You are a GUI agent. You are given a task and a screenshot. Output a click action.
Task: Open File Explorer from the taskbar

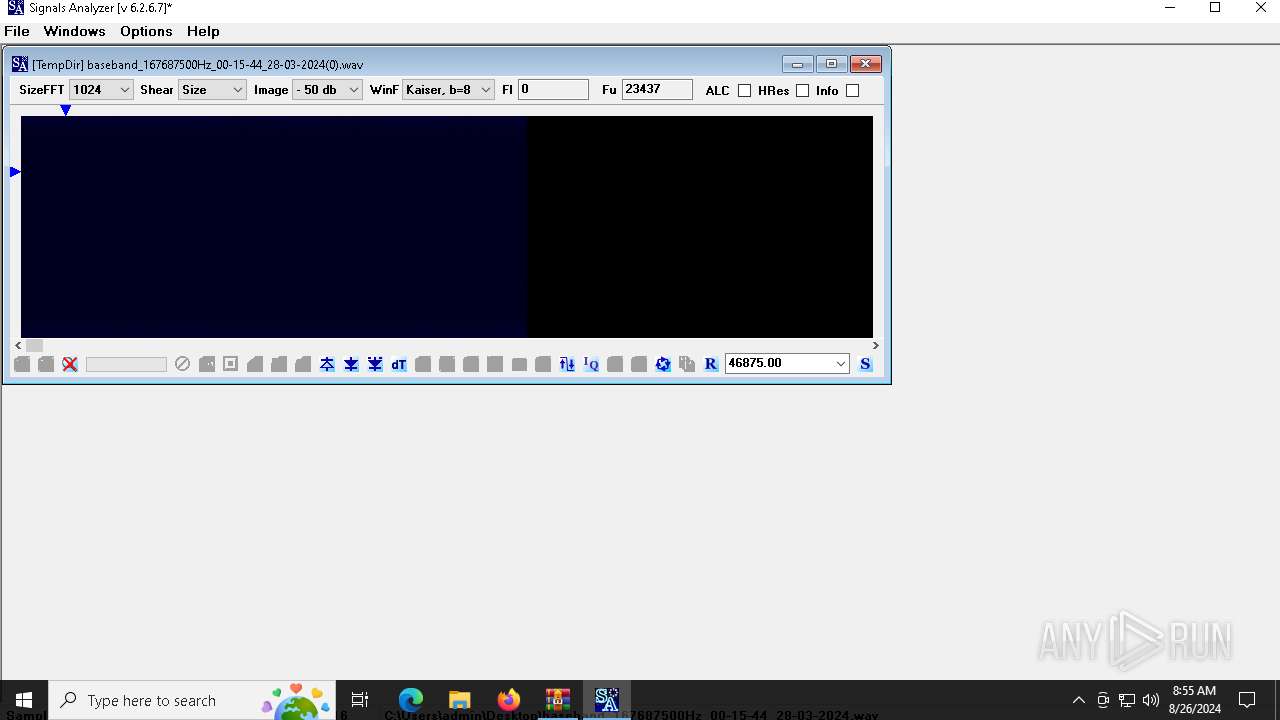pyautogui.click(x=460, y=700)
